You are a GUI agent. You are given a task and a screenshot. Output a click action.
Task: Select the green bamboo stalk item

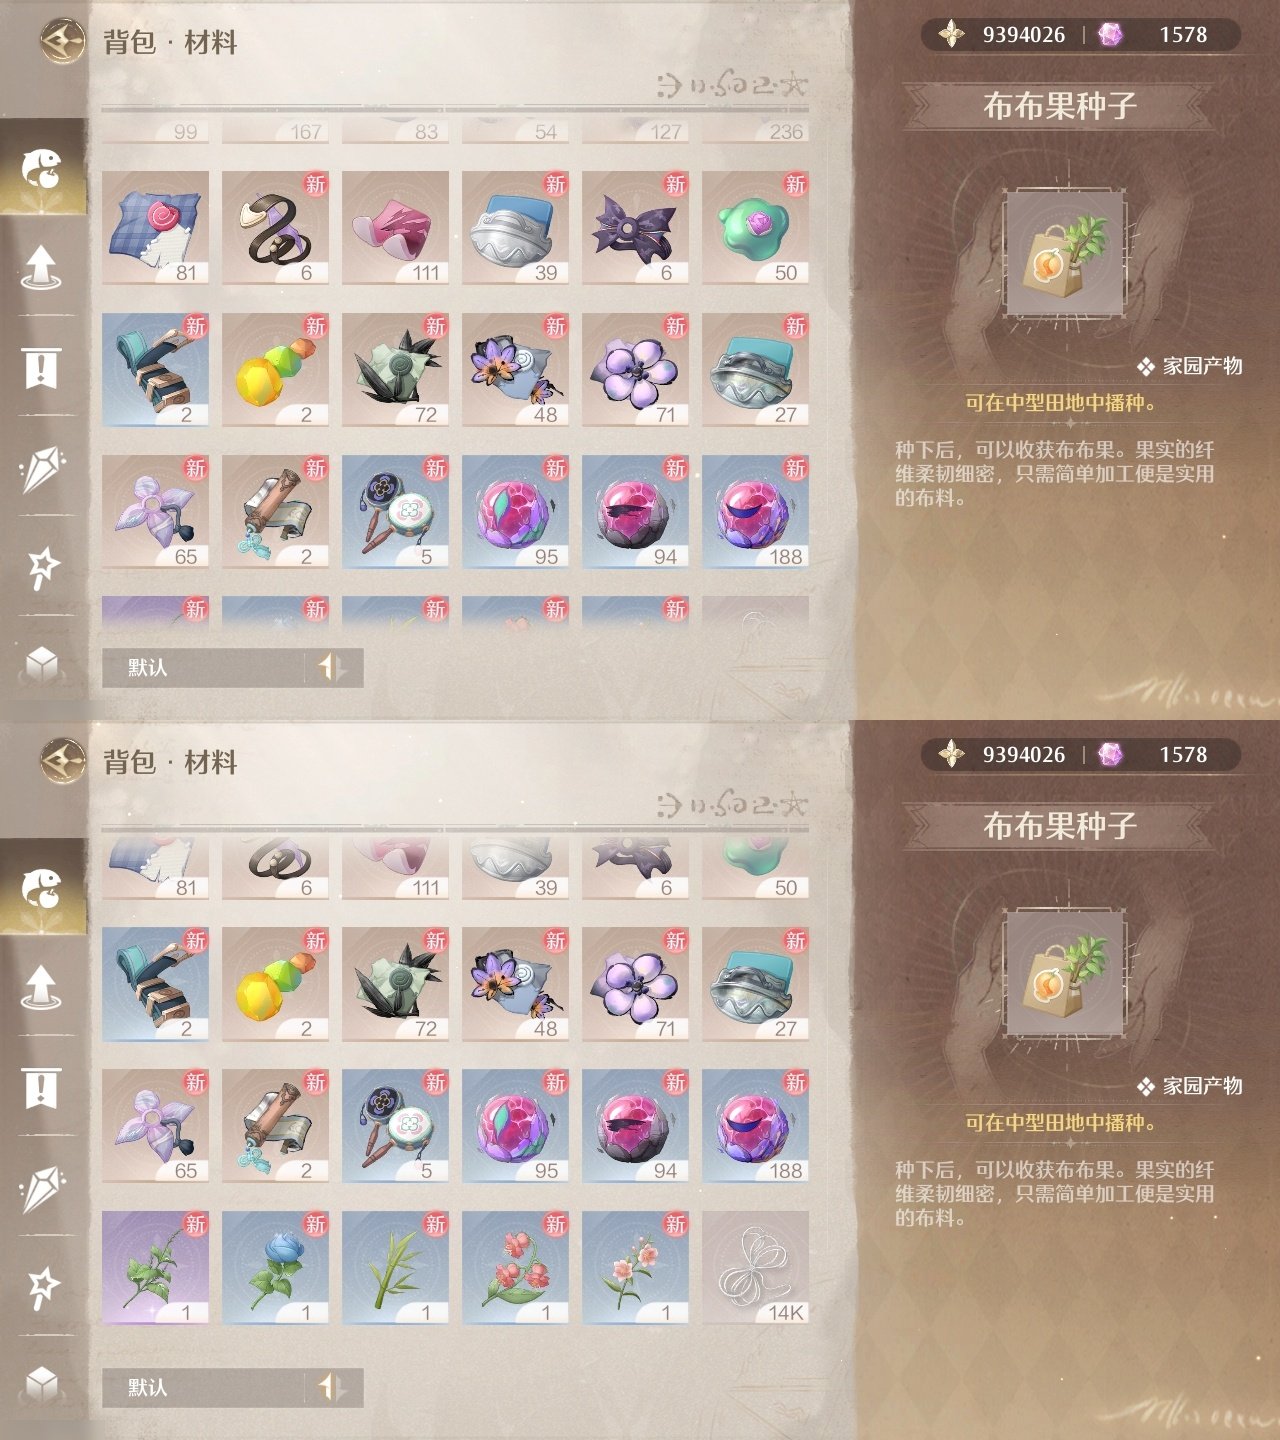point(395,1268)
